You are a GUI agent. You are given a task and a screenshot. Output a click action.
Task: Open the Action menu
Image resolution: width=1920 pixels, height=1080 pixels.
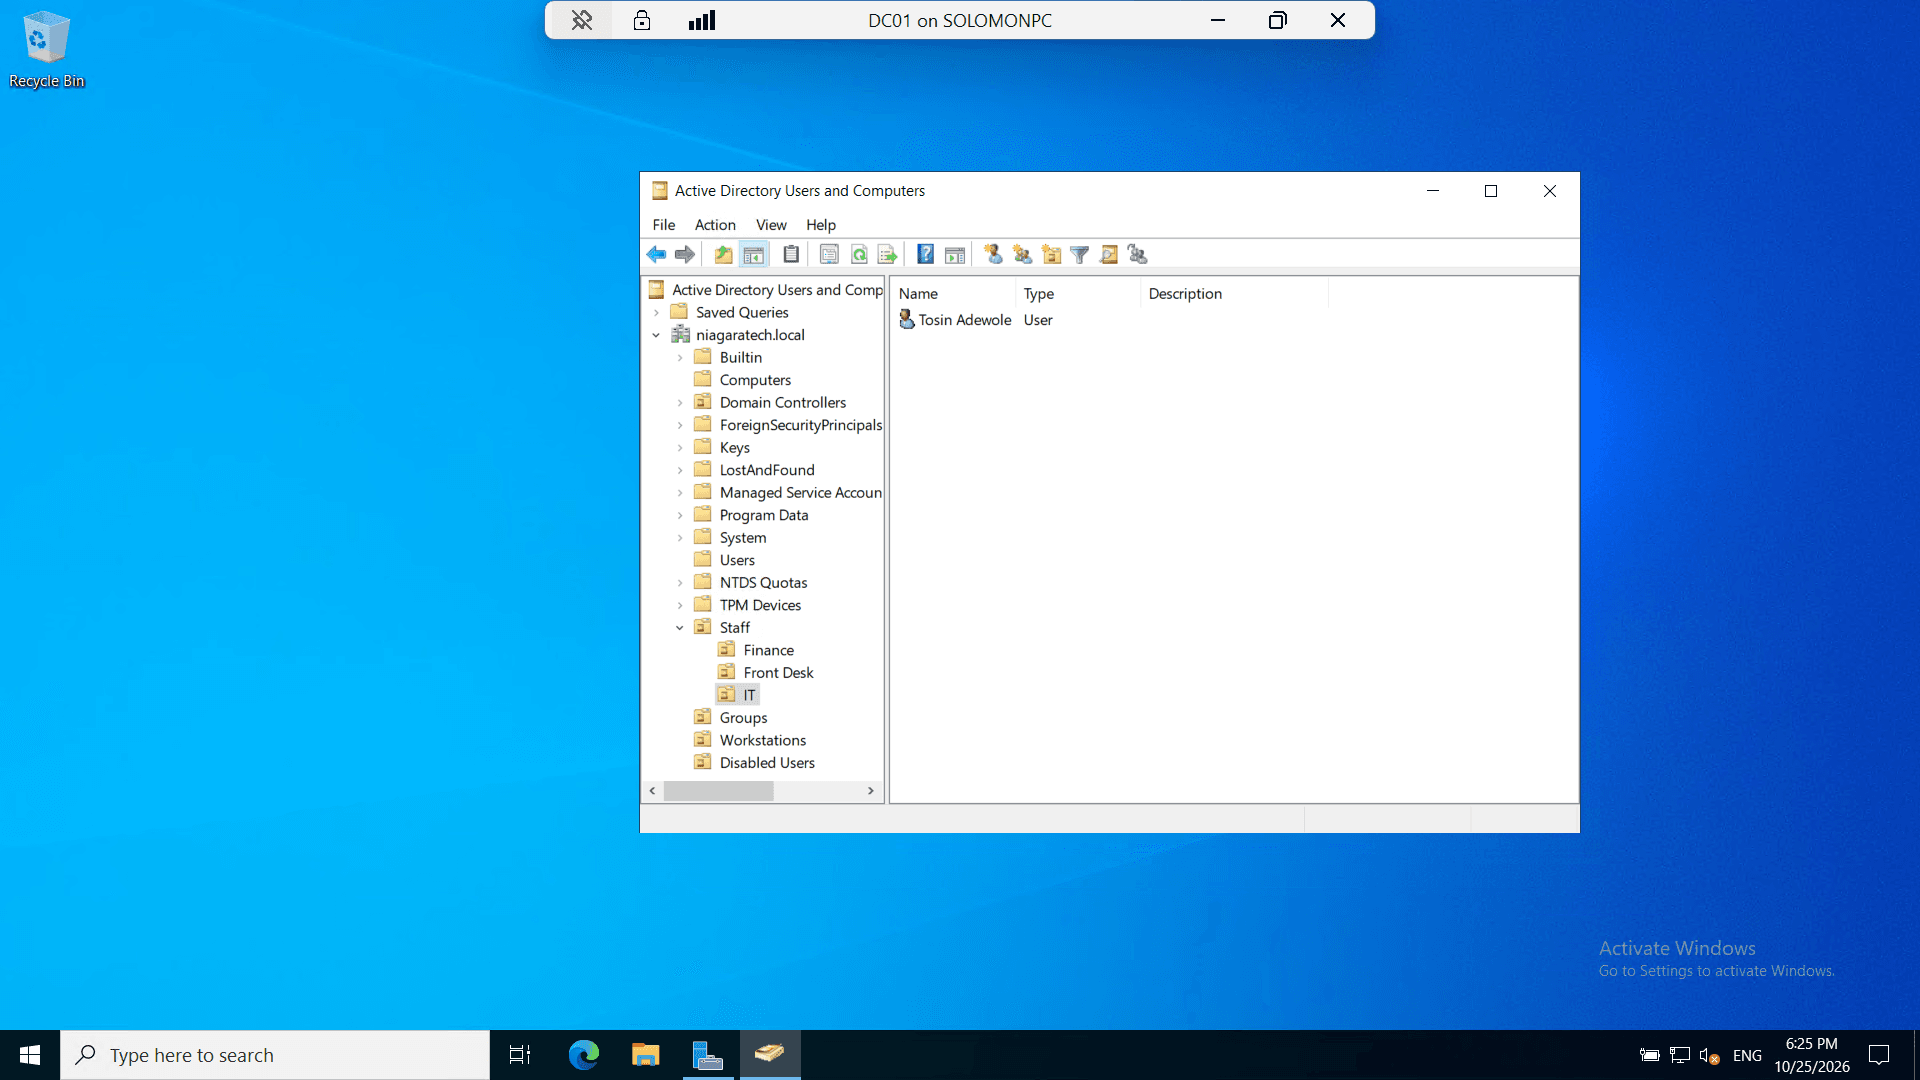pyautogui.click(x=715, y=225)
